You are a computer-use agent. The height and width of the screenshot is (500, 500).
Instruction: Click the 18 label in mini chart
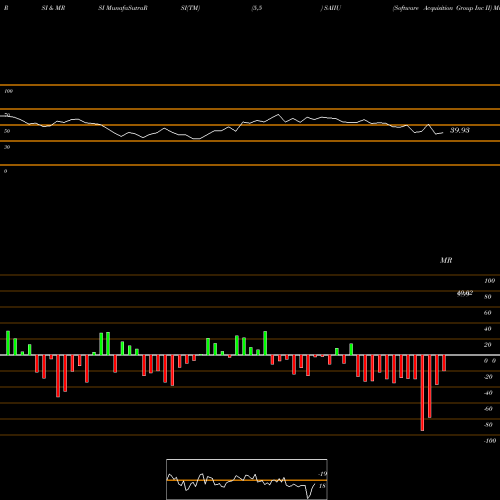pyautogui.click(x=322, y=486)
